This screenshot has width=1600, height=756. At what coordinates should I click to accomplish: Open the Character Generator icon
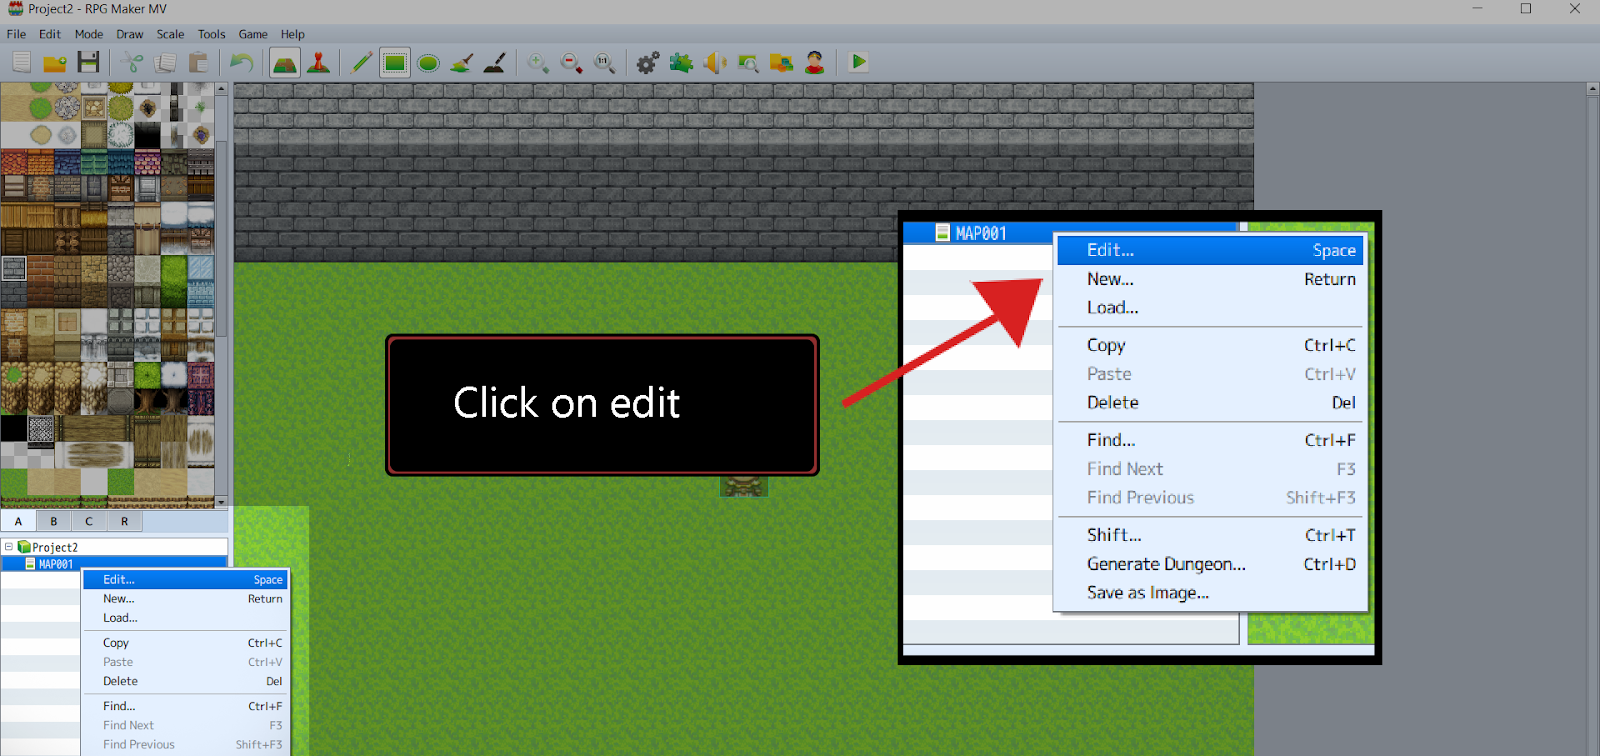tap(815, 62)
